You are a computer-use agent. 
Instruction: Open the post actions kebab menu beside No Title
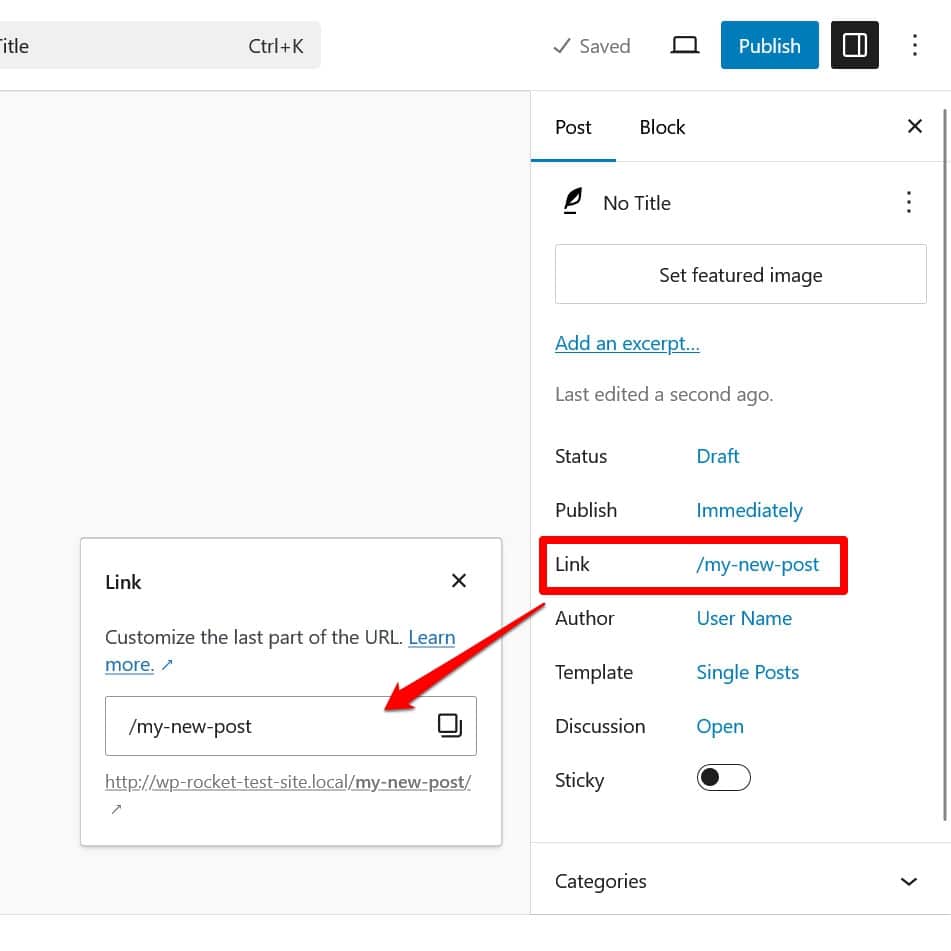[909, 202]
